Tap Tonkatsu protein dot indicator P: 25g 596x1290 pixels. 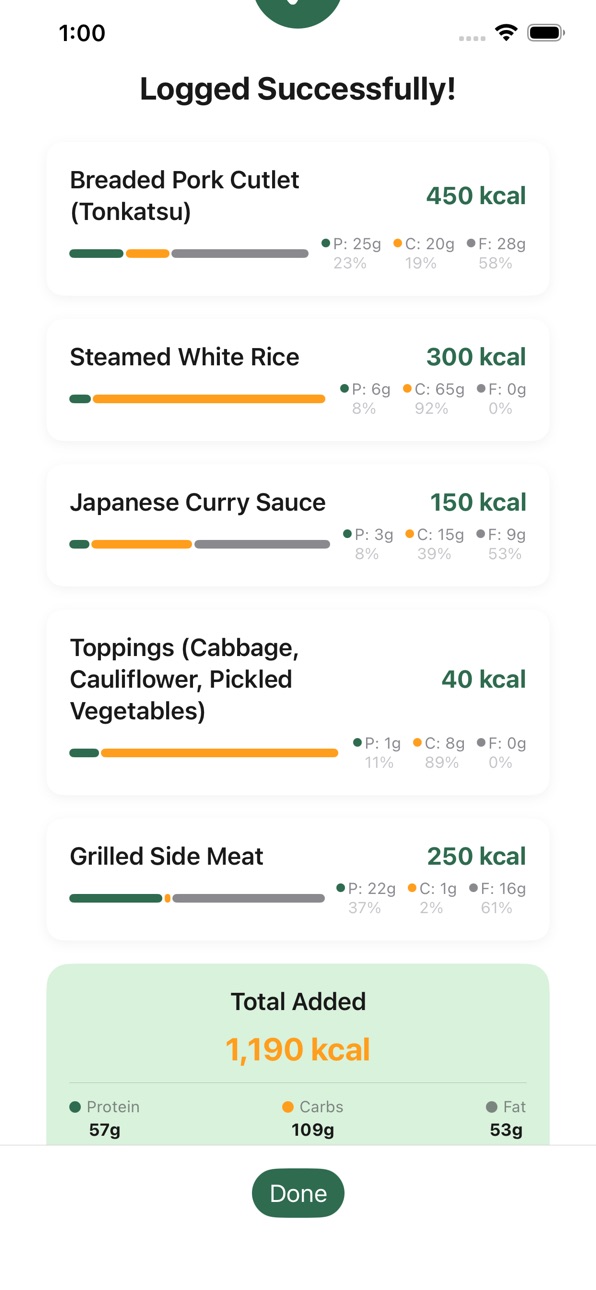pyautogui.click(x=326, y=243)
